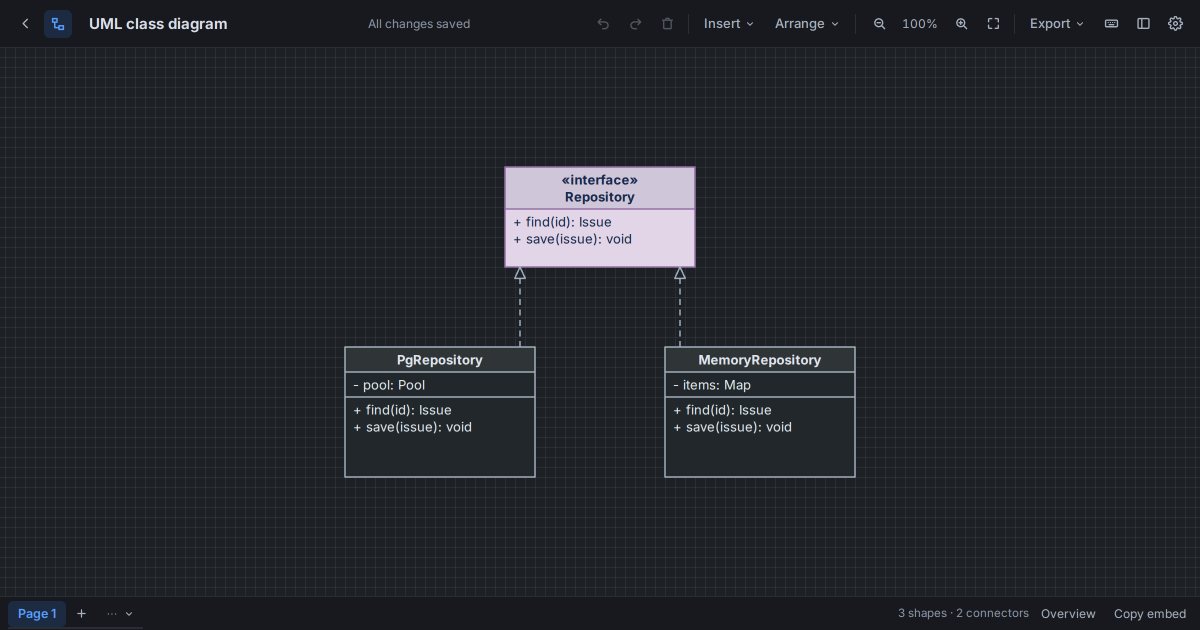Click the 100% zoom level

[920, 24]
